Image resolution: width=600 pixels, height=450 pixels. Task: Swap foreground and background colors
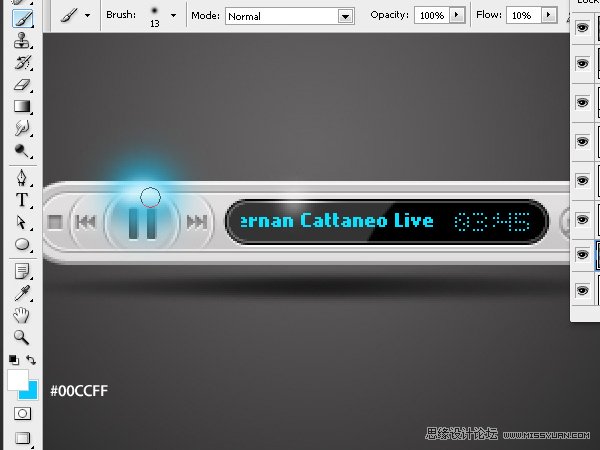[31, 359]
